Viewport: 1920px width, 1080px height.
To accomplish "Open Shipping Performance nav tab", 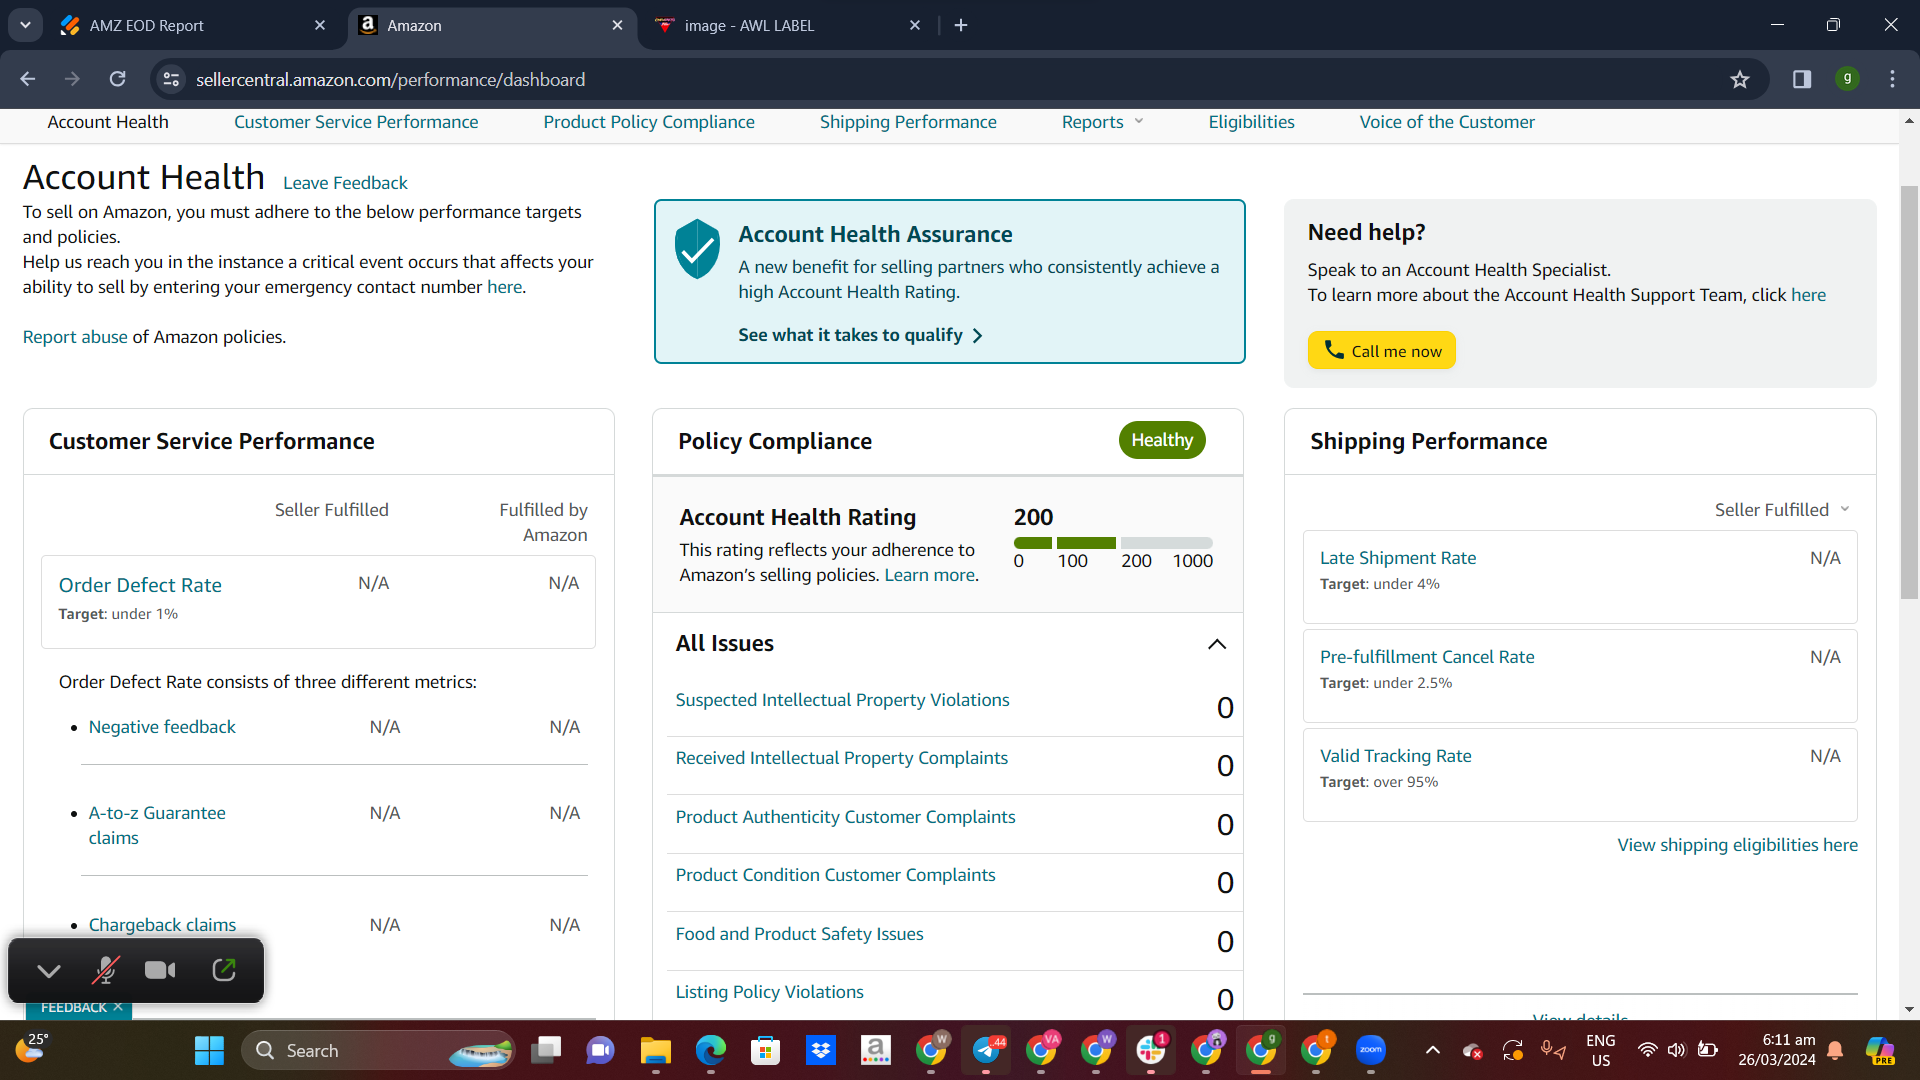I will [x=908, y=122].
